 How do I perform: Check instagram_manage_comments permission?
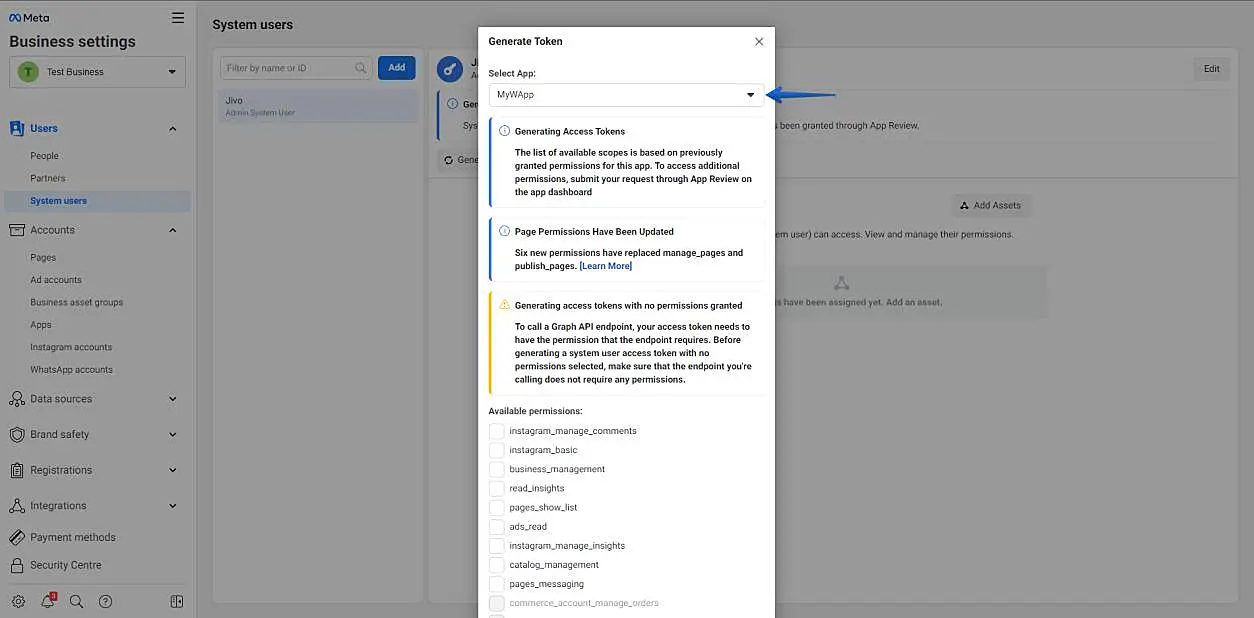(496, 431)
